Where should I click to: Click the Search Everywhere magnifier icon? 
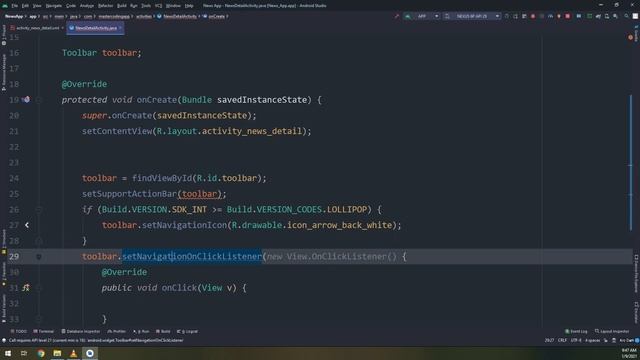[x=626, y=16]
